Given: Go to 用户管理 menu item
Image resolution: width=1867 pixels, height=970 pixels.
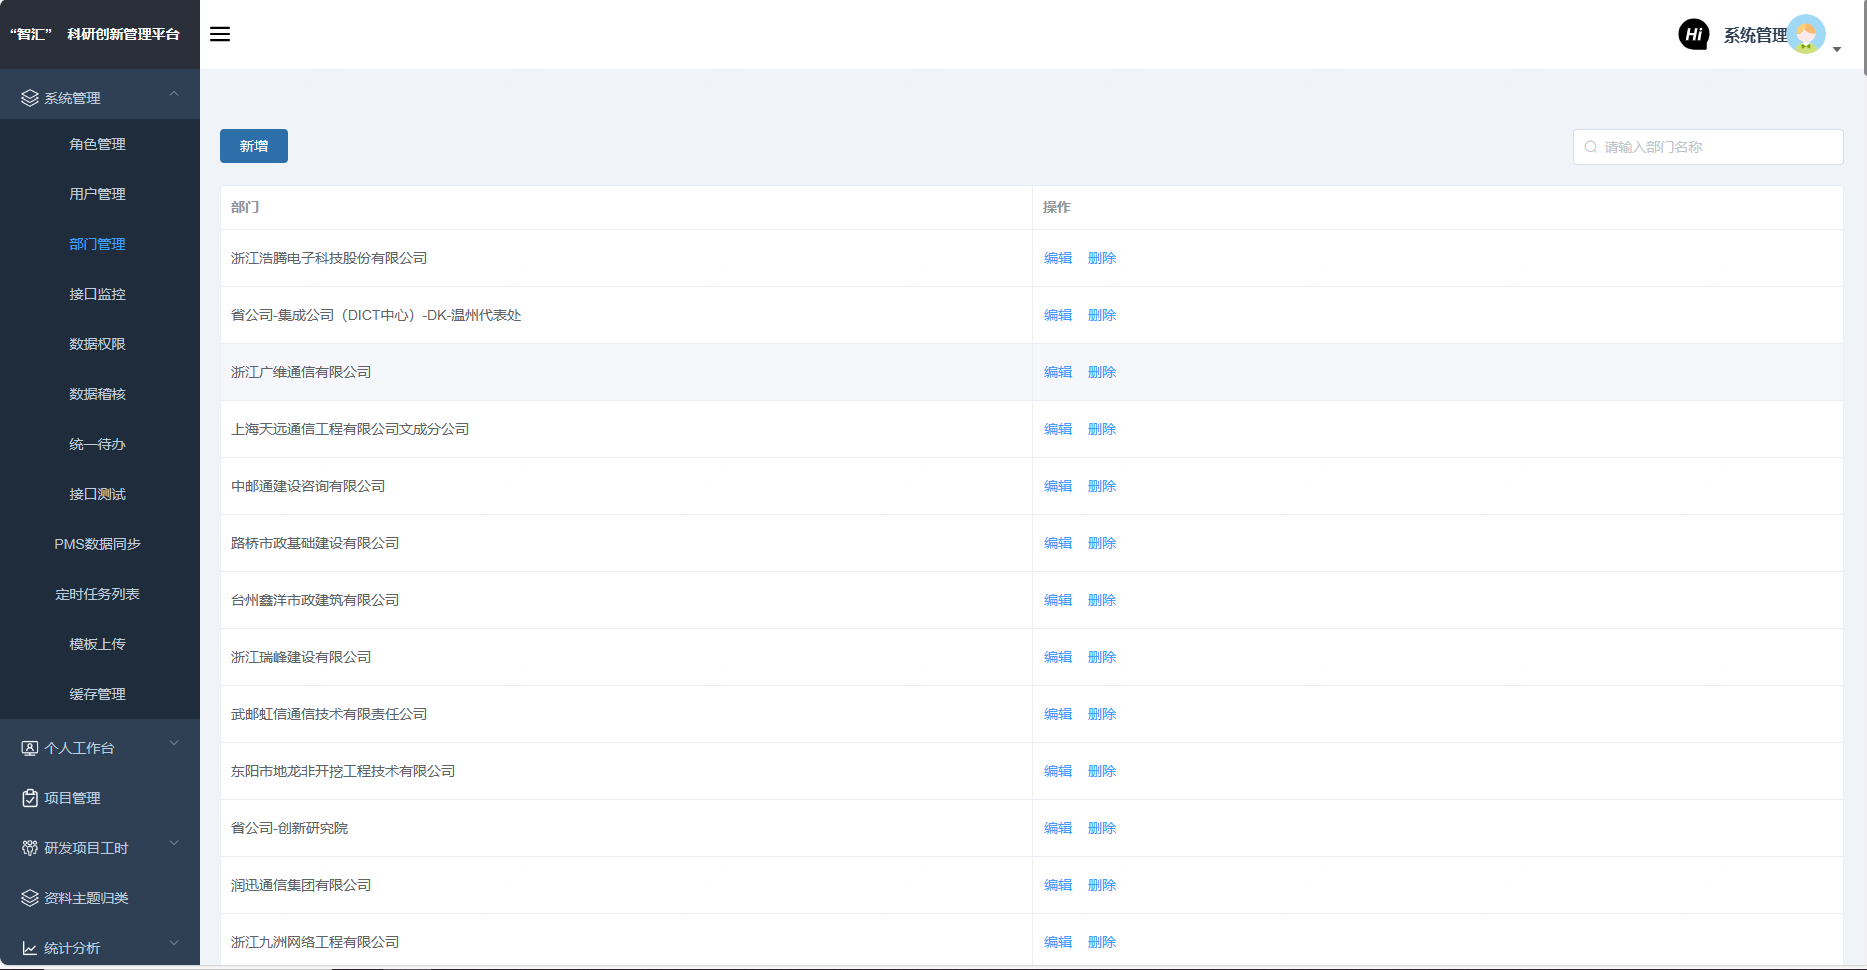Looking at the screenshot, I should [x=97, y=194].
